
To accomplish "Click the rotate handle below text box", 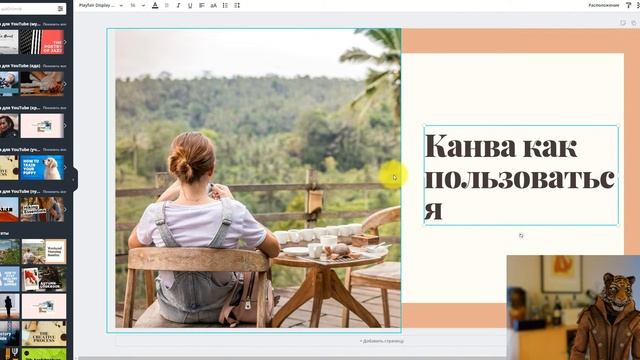I will (521, 236).
